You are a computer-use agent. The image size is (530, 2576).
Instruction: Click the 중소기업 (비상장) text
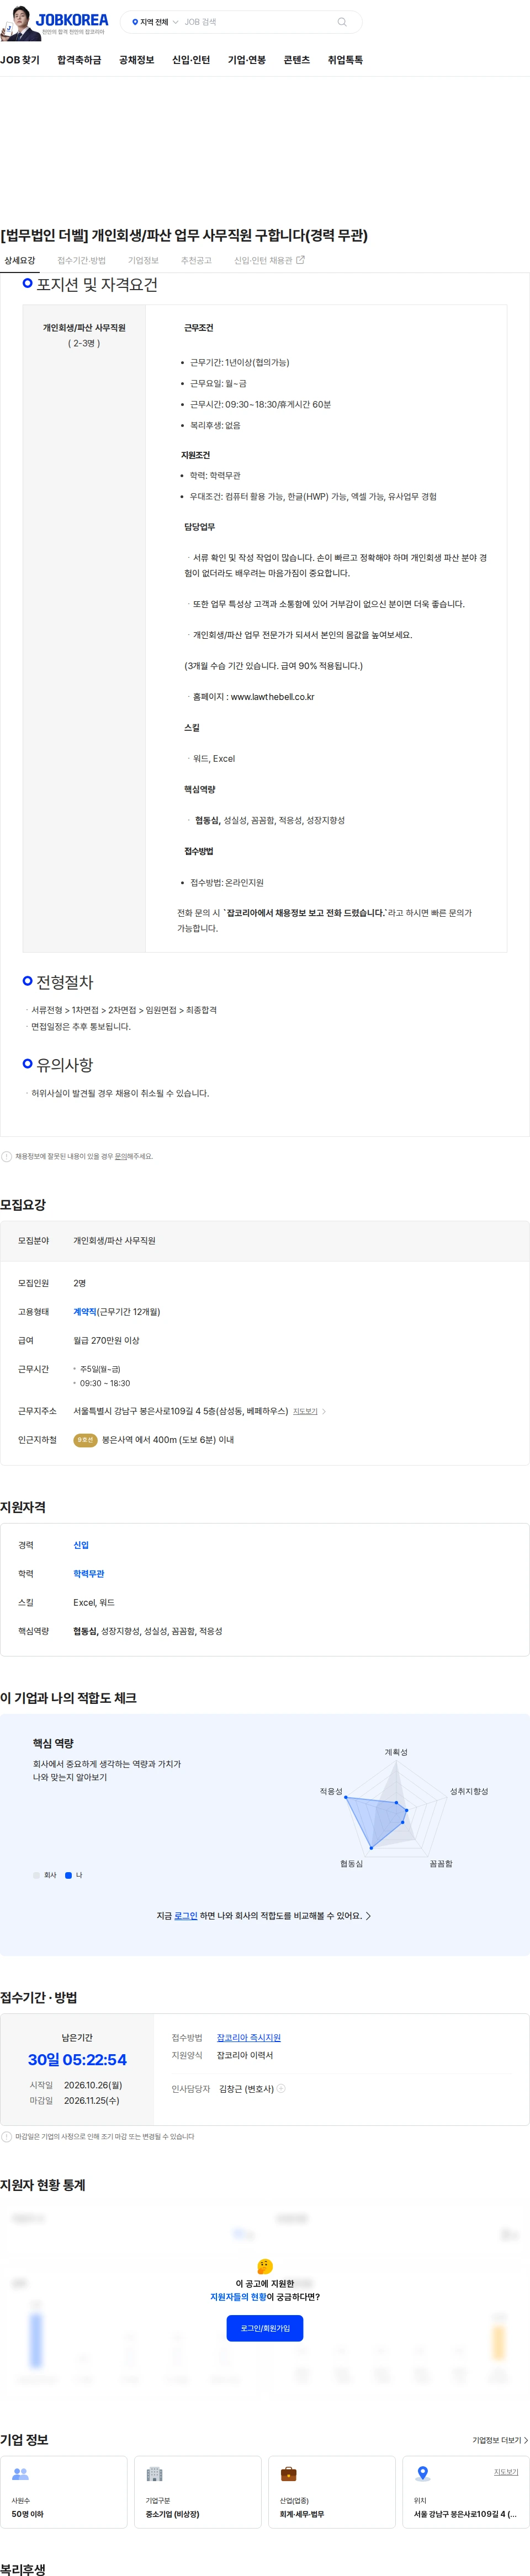pyautogui.click(x=172, y=2514)
